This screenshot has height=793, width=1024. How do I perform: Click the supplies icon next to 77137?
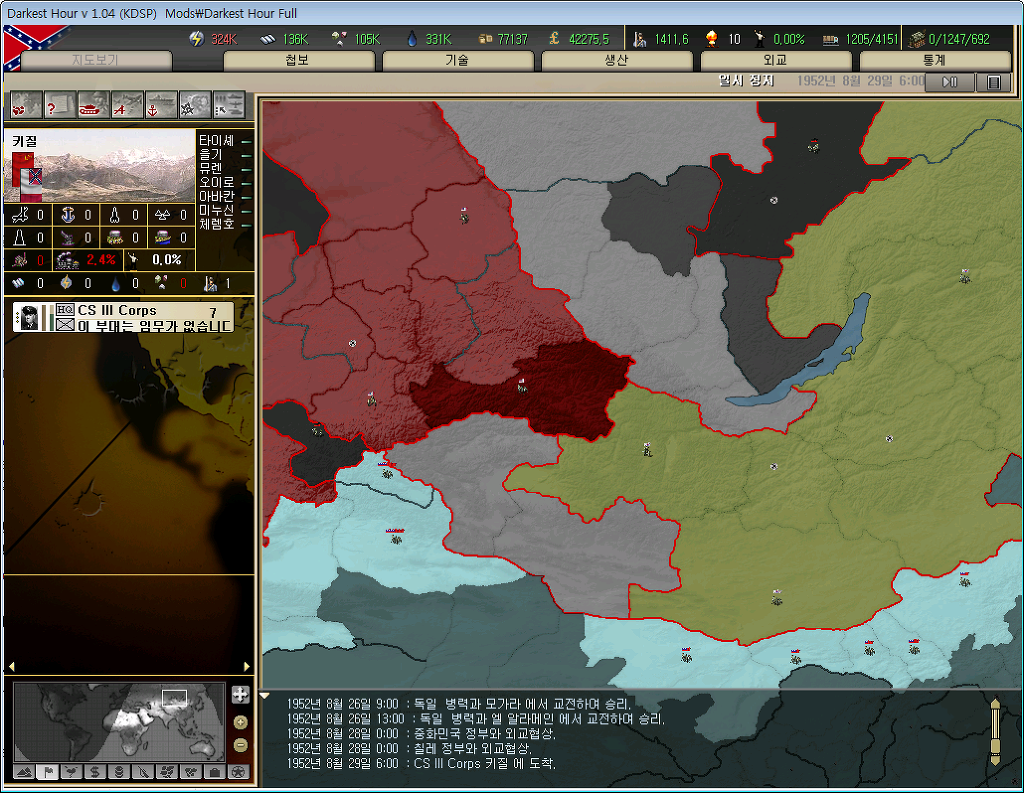(485, 39)
